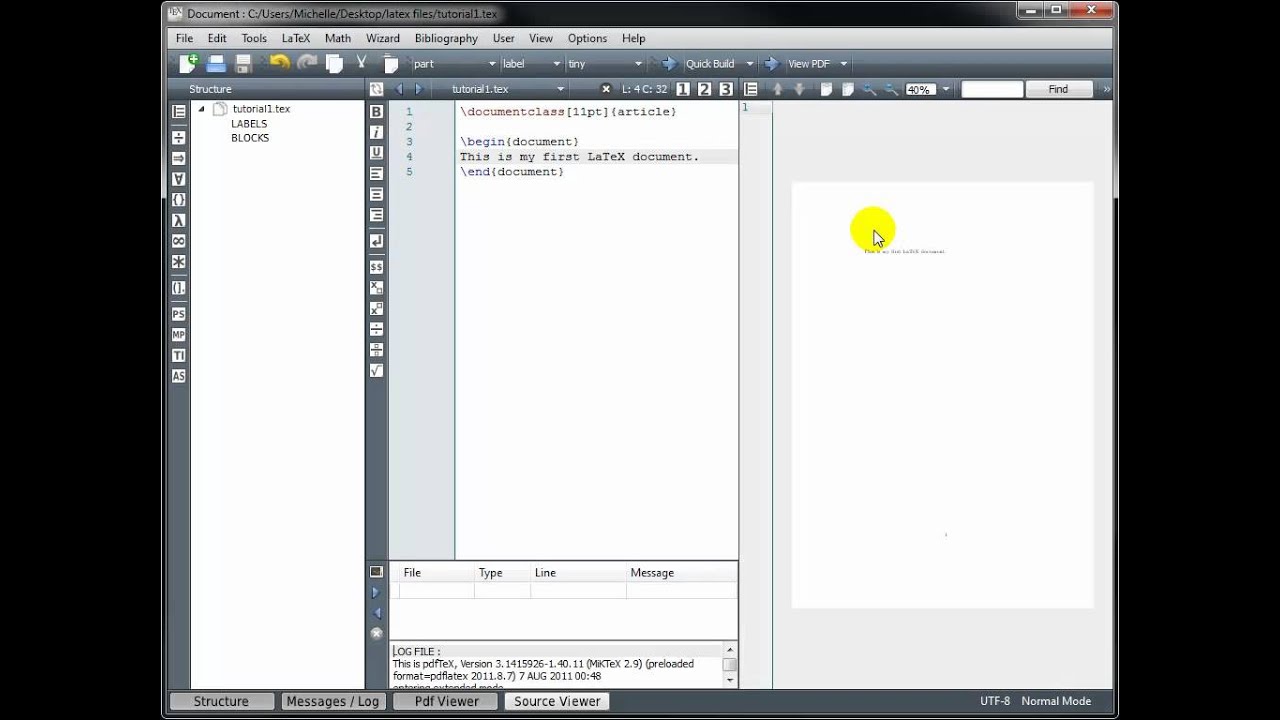The width and height of the screenshot is (1280, 720).
Task: Toggle the Messages / Log button
Action: (x=332, y=701)
